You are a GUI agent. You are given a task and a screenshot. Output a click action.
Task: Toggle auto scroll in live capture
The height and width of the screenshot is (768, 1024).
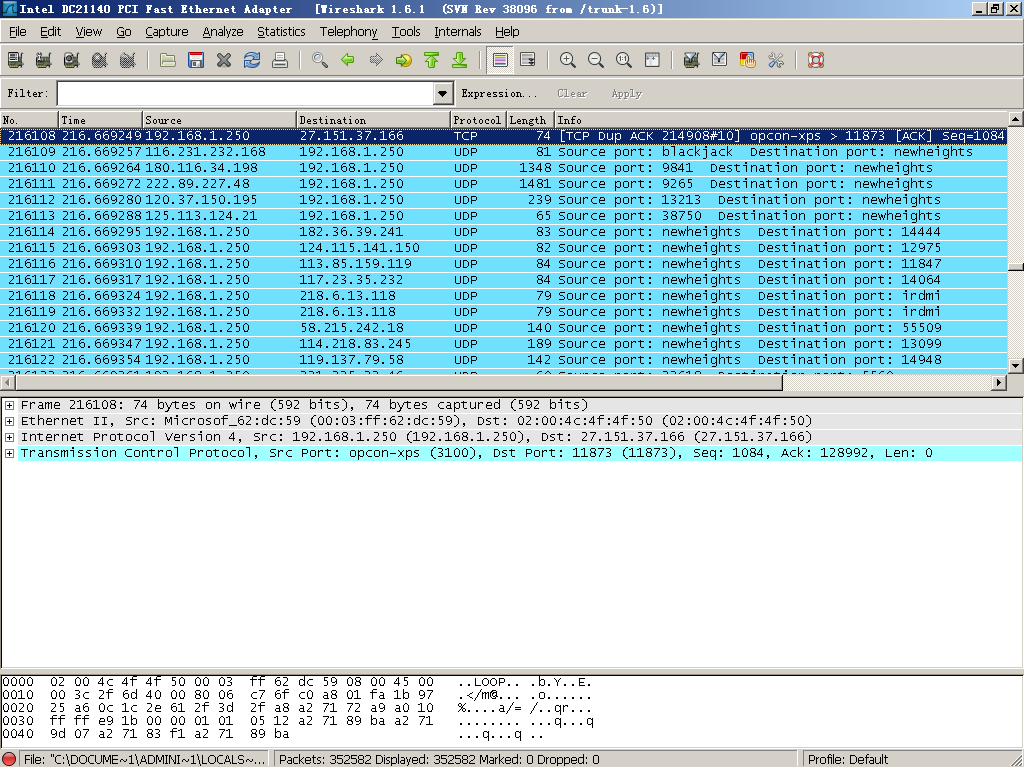pos(528,60)
